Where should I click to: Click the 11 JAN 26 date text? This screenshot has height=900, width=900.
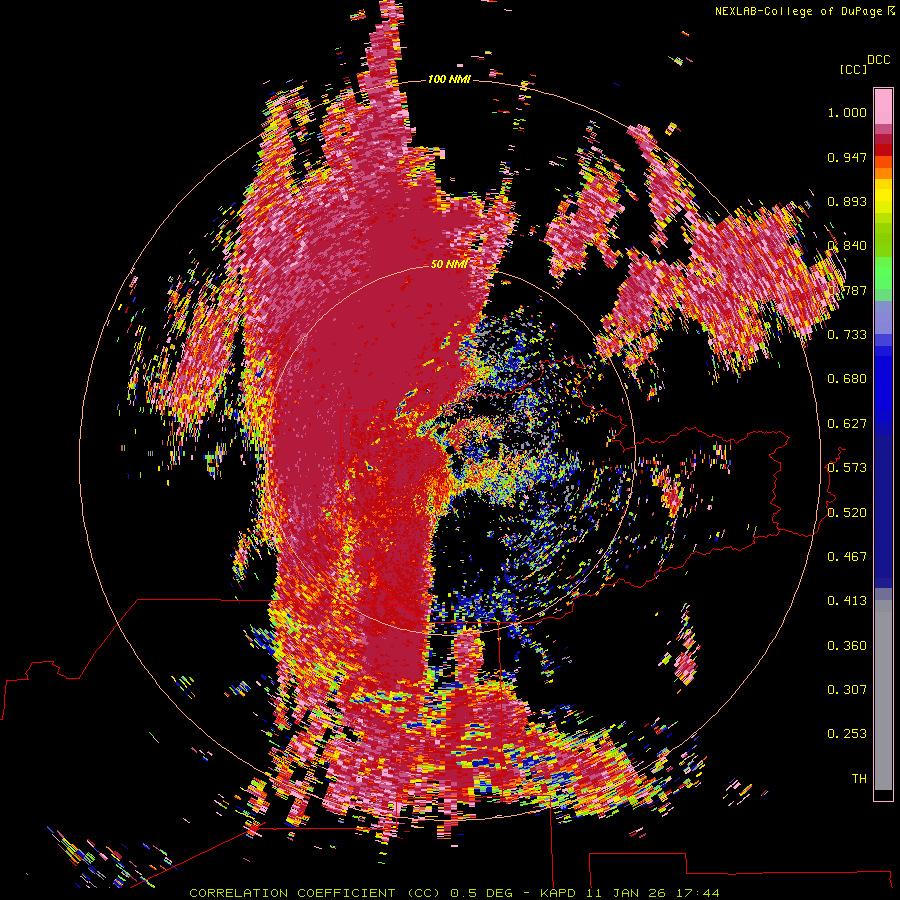coord(625,893)
